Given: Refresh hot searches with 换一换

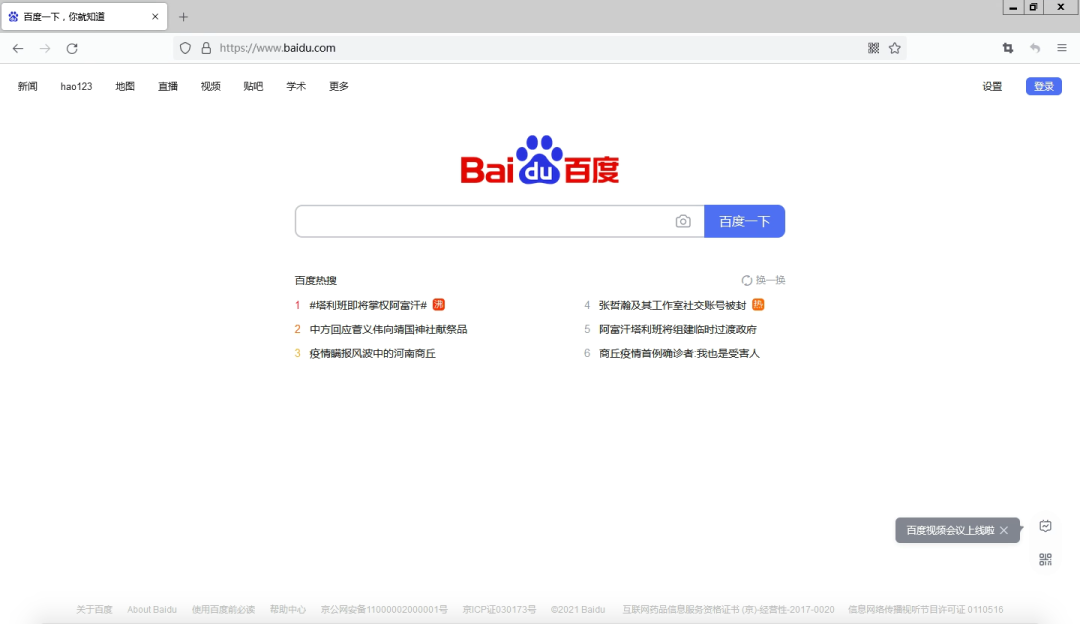Looking at the screenshot, I should pos(763,280).
